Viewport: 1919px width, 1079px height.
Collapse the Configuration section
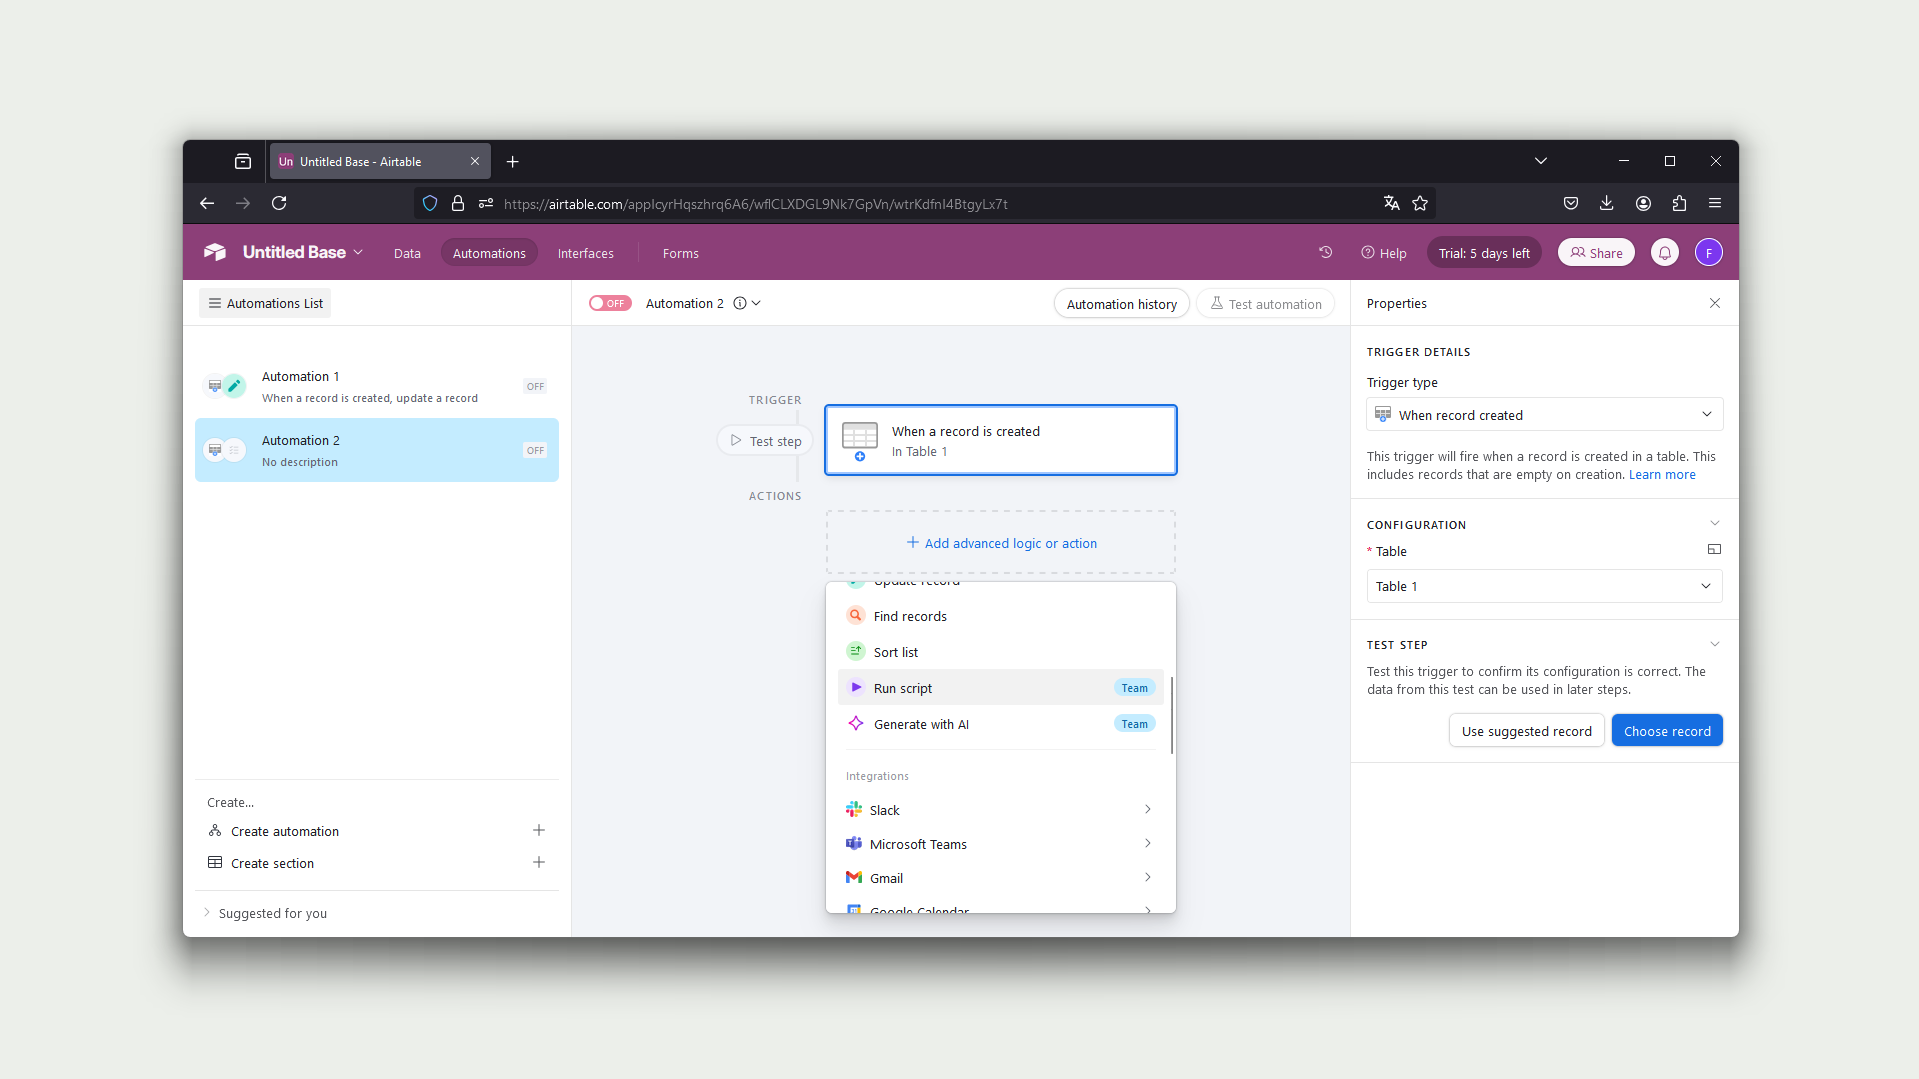click(1715, 524)
